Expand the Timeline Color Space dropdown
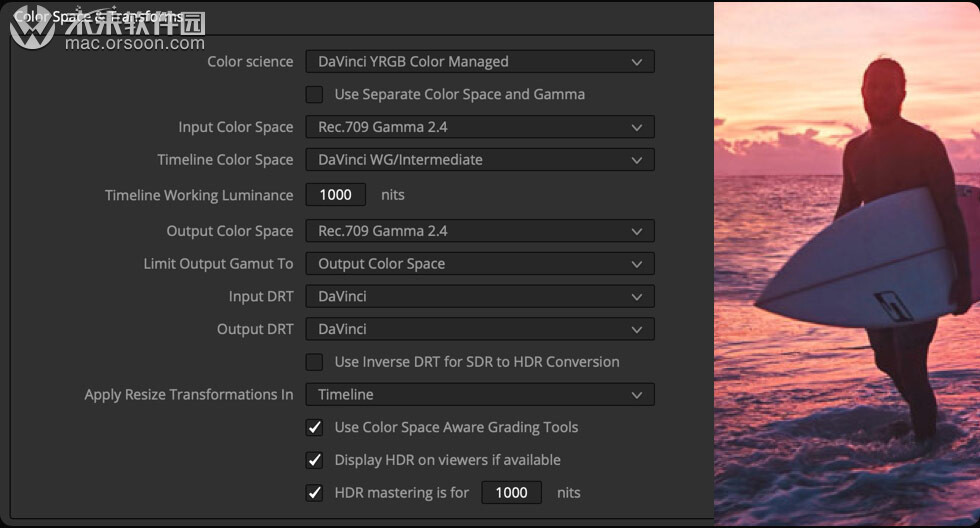Image resolution: width=980 pixels, height=528 pixels. (480, 160)
